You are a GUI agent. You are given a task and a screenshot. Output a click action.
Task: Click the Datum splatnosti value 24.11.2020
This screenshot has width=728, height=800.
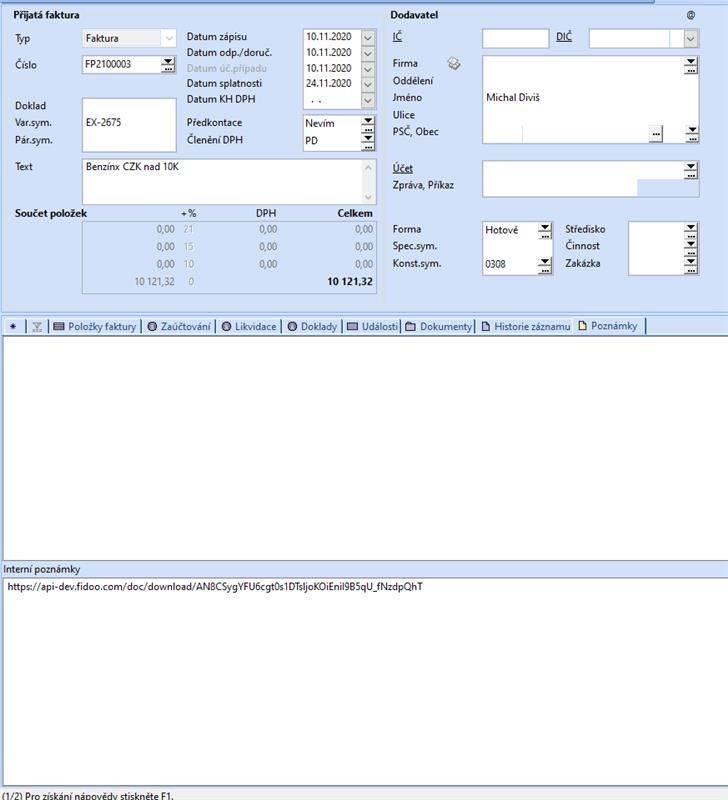tap(329, 83)
